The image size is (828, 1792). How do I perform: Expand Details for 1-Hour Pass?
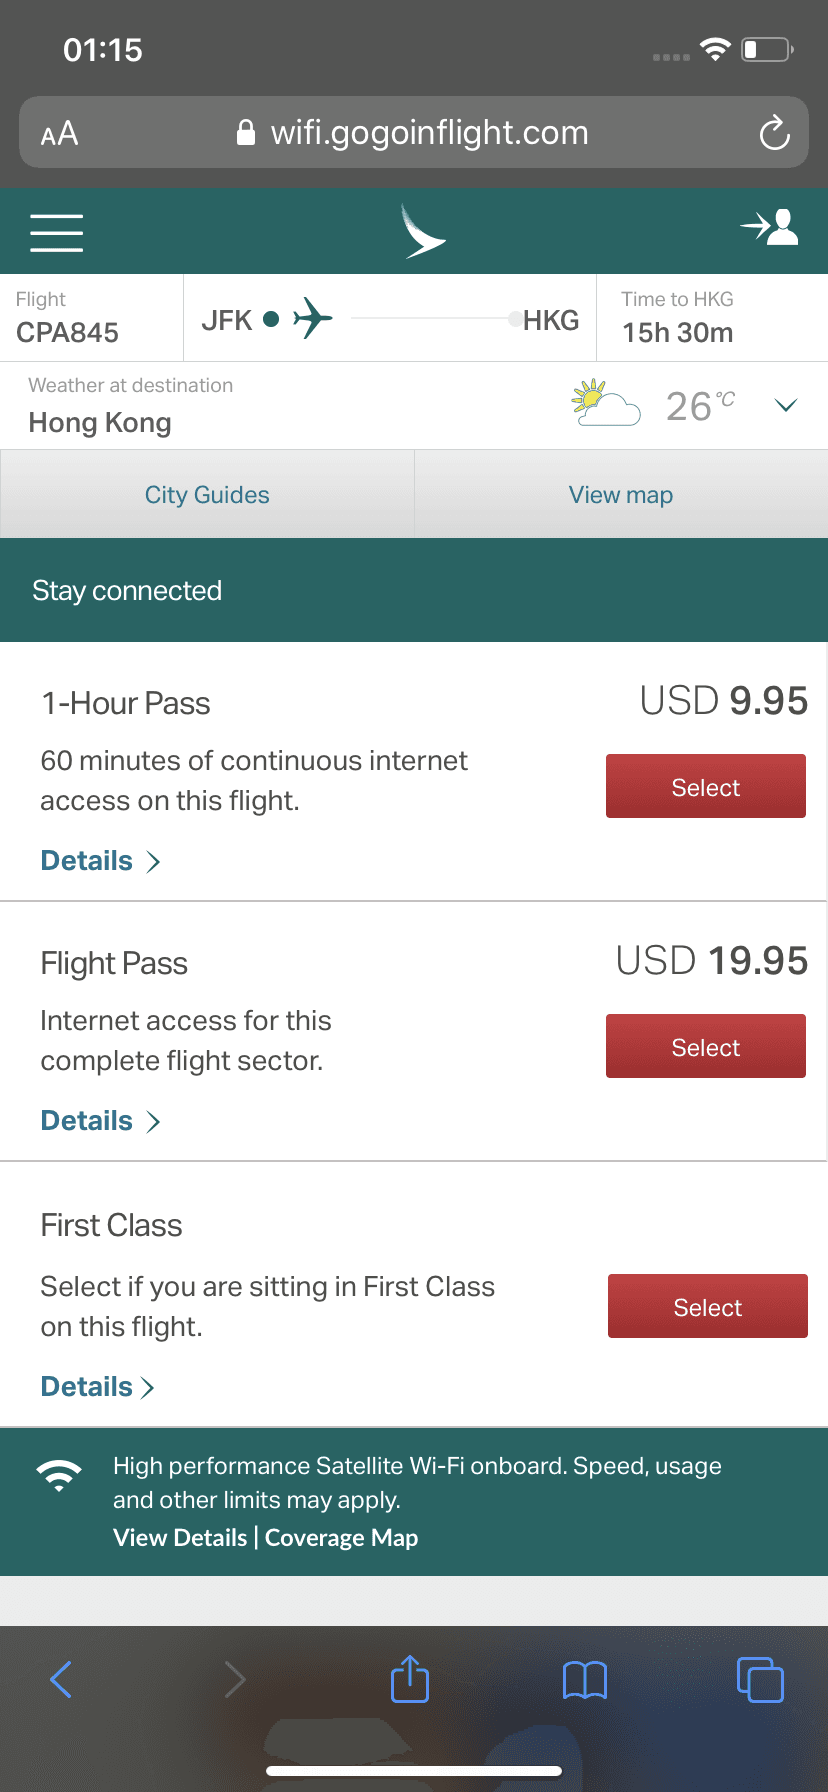pos(100,861)
